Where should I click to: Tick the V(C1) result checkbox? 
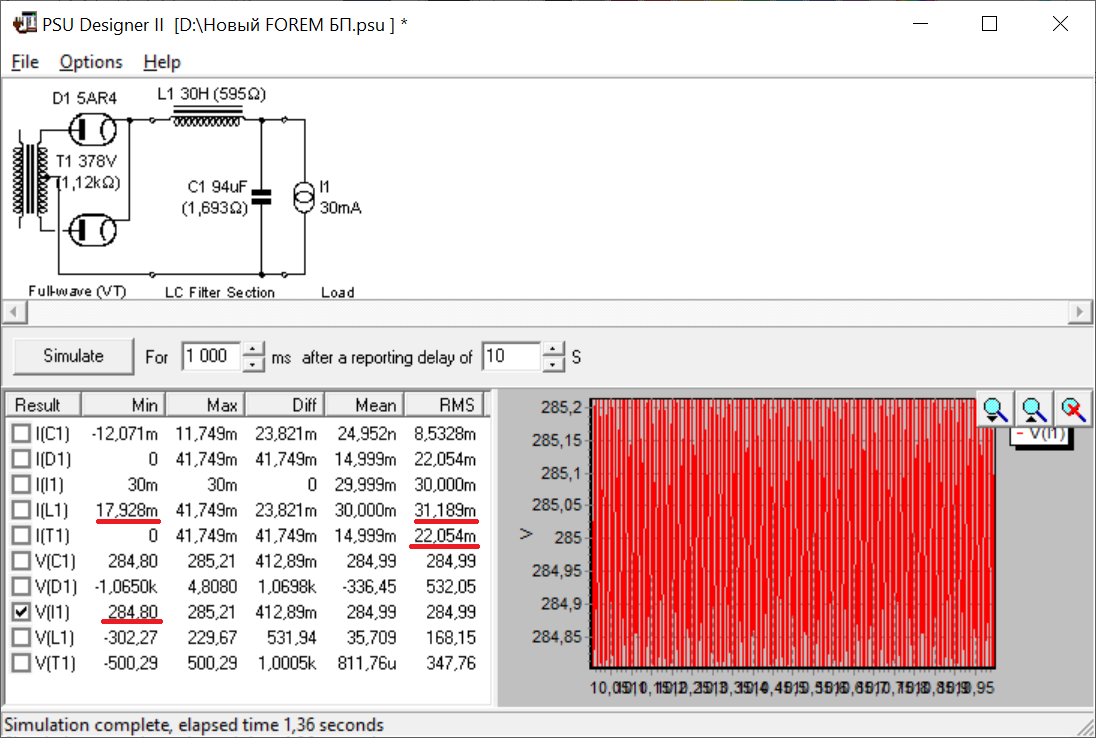(20, 561)
